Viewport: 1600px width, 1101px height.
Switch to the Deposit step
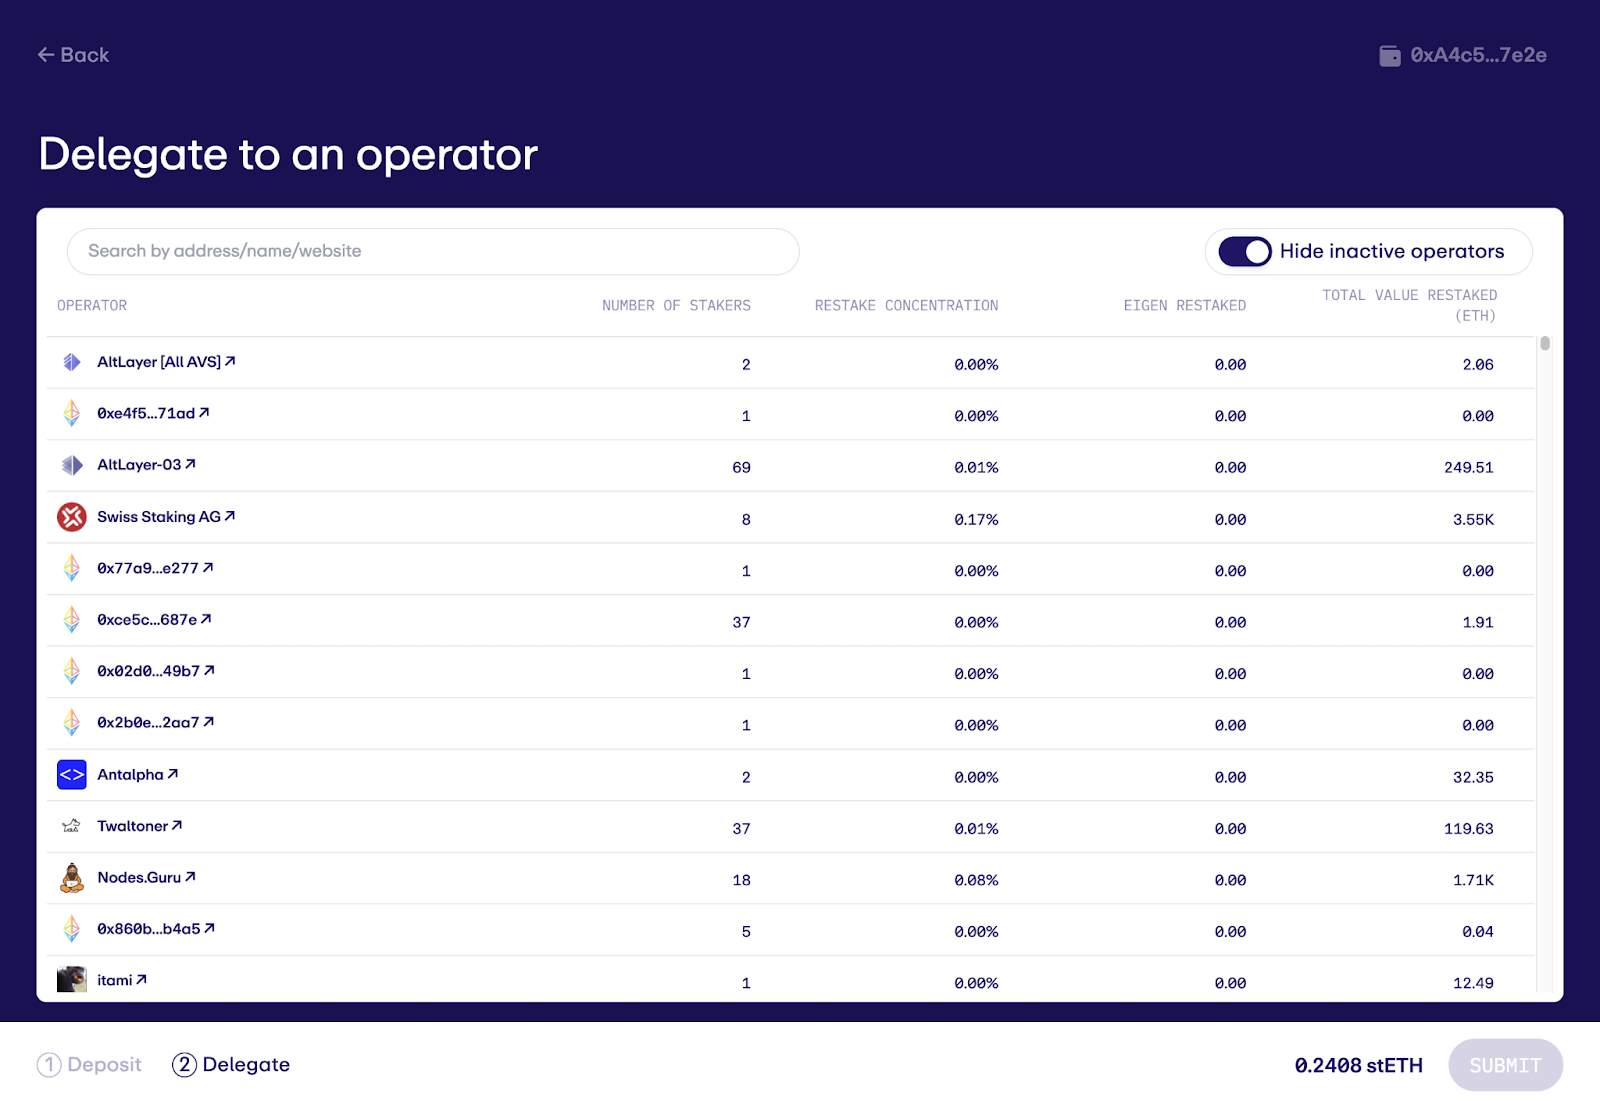click(x=90, y=1065)
